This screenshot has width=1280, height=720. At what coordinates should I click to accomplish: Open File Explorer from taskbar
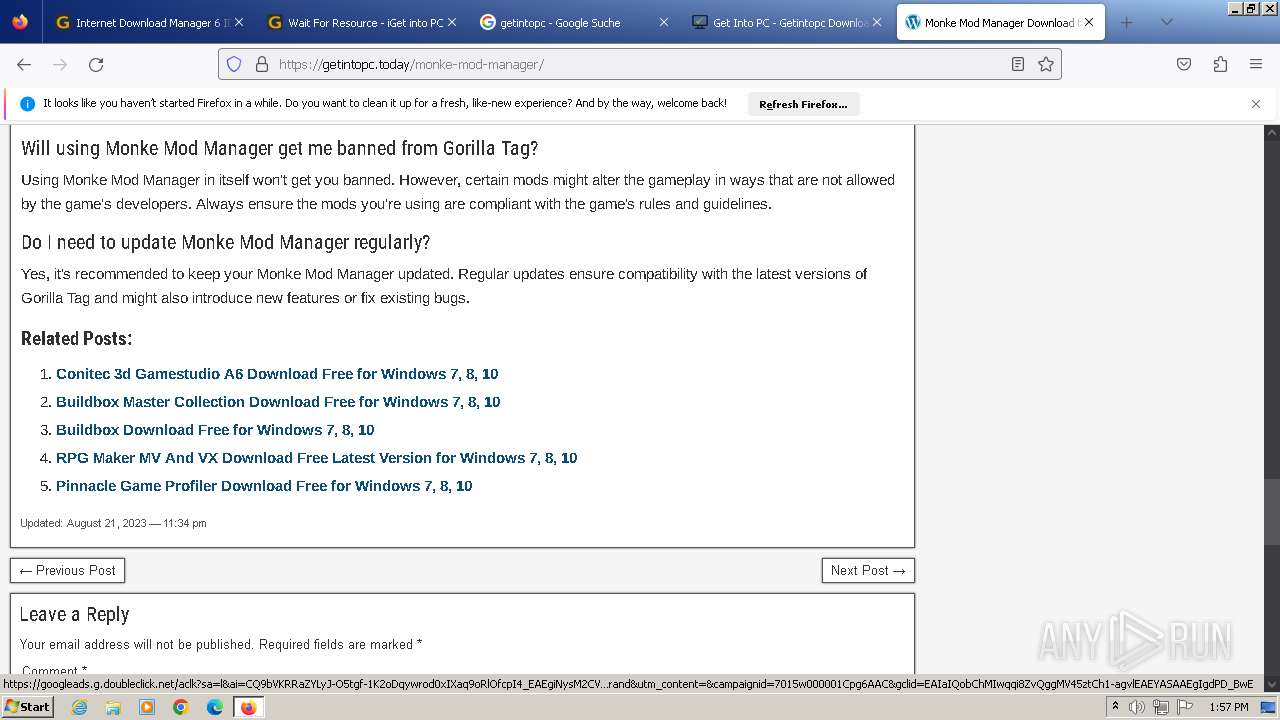point(113,707)
